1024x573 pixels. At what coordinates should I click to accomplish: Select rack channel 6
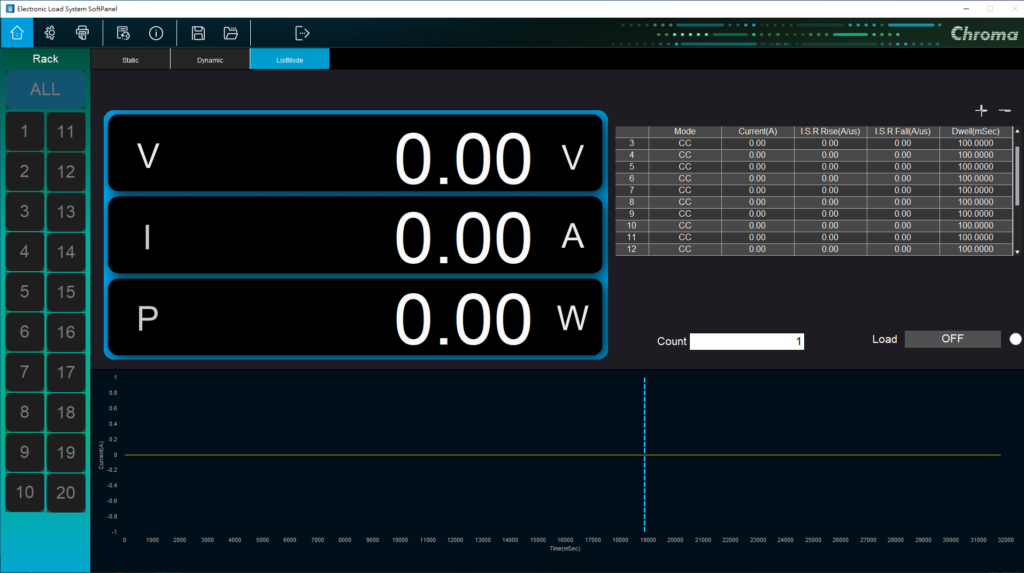[x=25, y=332]
